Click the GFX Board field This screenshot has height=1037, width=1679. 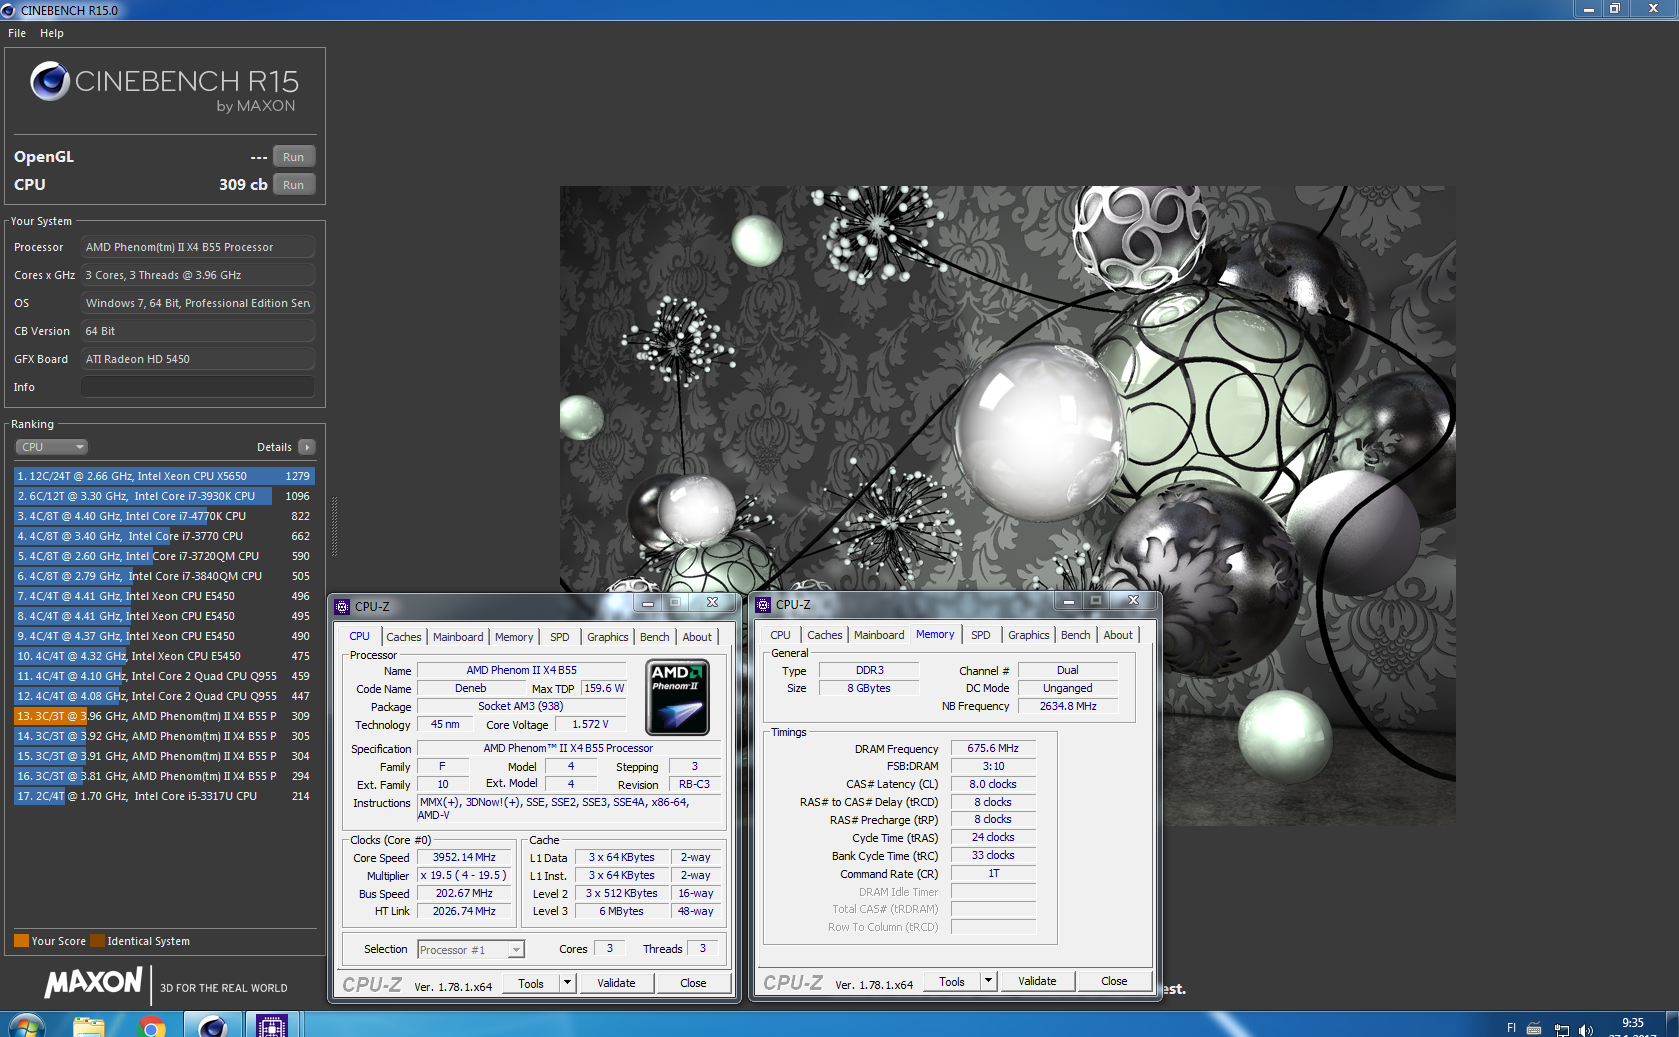pyautogui.click(x=198, y=359)
